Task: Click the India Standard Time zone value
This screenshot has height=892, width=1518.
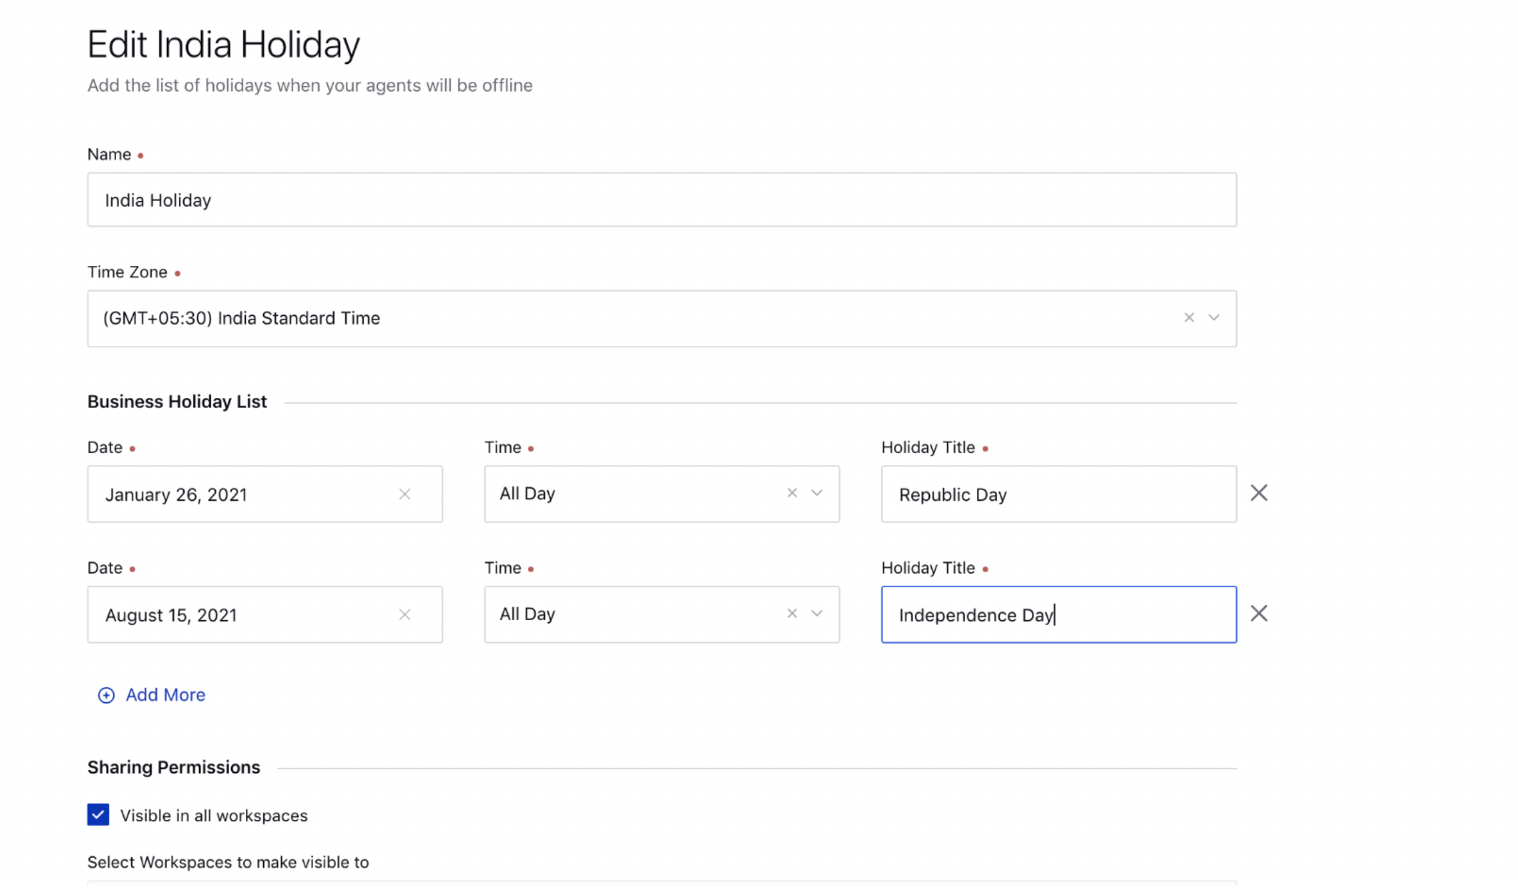Action: [x=241, y=318]
